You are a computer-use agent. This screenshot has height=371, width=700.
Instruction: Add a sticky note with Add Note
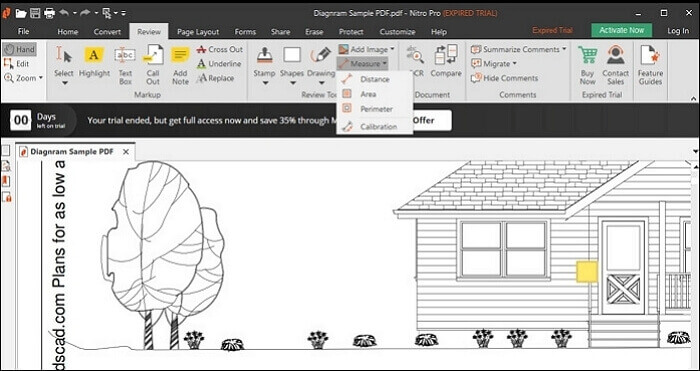pyautogui.click(x=180, y=65)
